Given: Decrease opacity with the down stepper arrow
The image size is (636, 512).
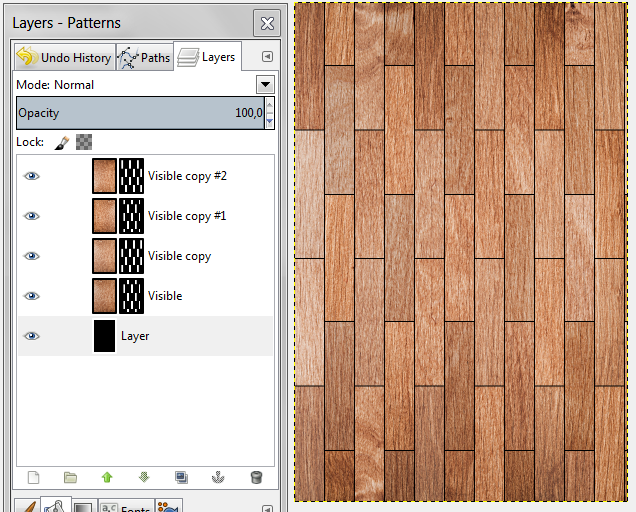Looking at the screenshot, I should [x=270, y=121].
